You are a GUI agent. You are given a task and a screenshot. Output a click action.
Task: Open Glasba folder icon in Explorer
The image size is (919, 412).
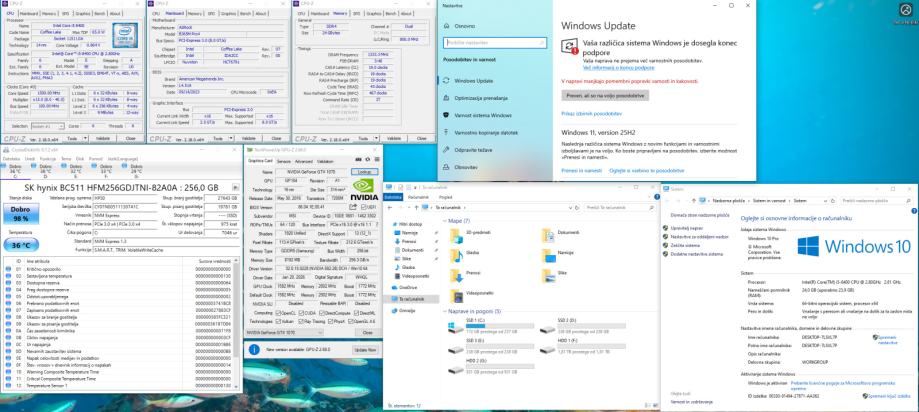[456, 256]
